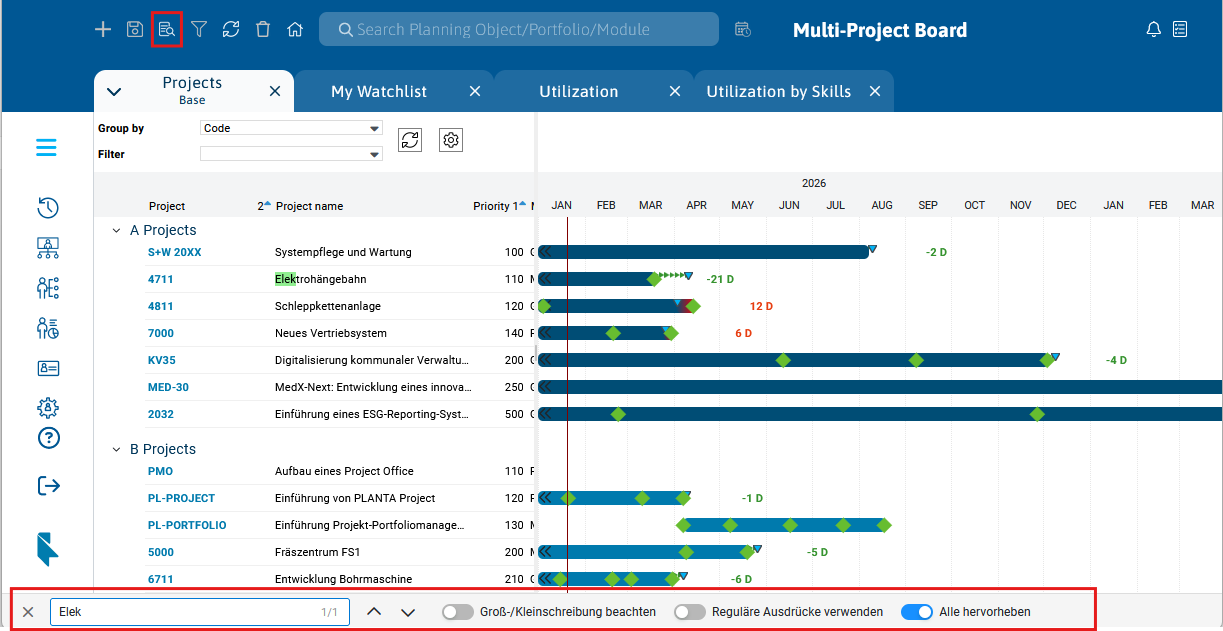Viewport: 1223px width, 631px height.
Task: Open project link PL-PORTFOLIO
Action: pyautogui.click(x=187, y=525)
